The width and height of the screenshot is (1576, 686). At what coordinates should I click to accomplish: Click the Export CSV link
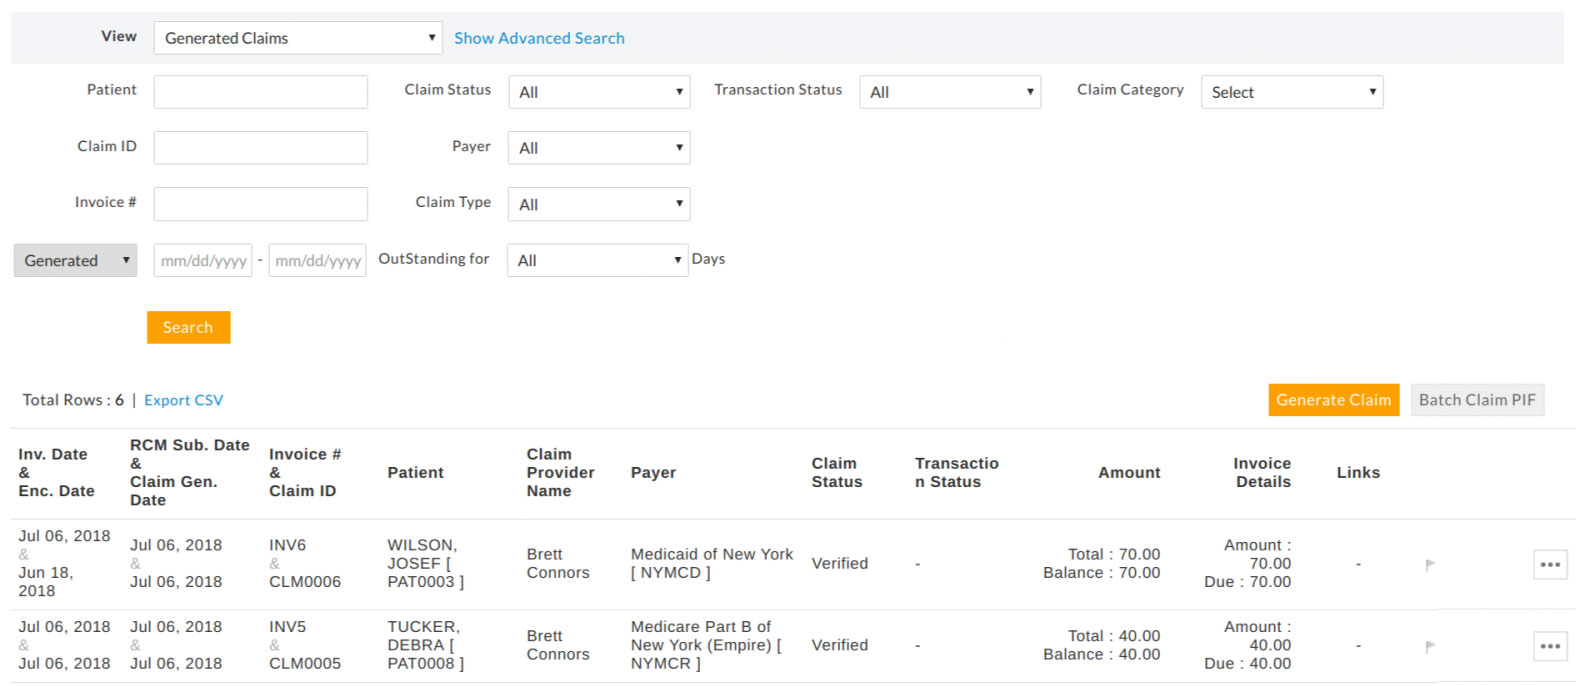coord(184,400)
